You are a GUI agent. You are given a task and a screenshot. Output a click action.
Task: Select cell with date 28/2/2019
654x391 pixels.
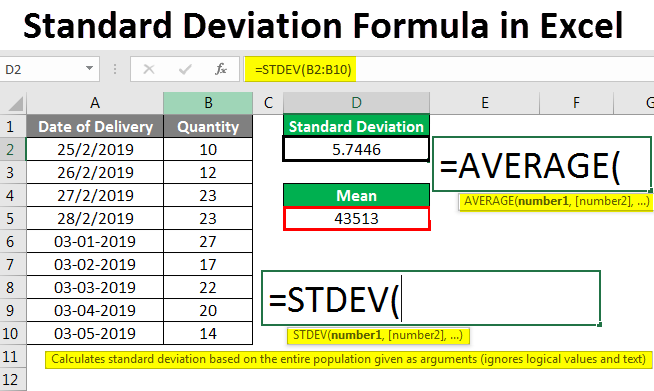[95, 218]
